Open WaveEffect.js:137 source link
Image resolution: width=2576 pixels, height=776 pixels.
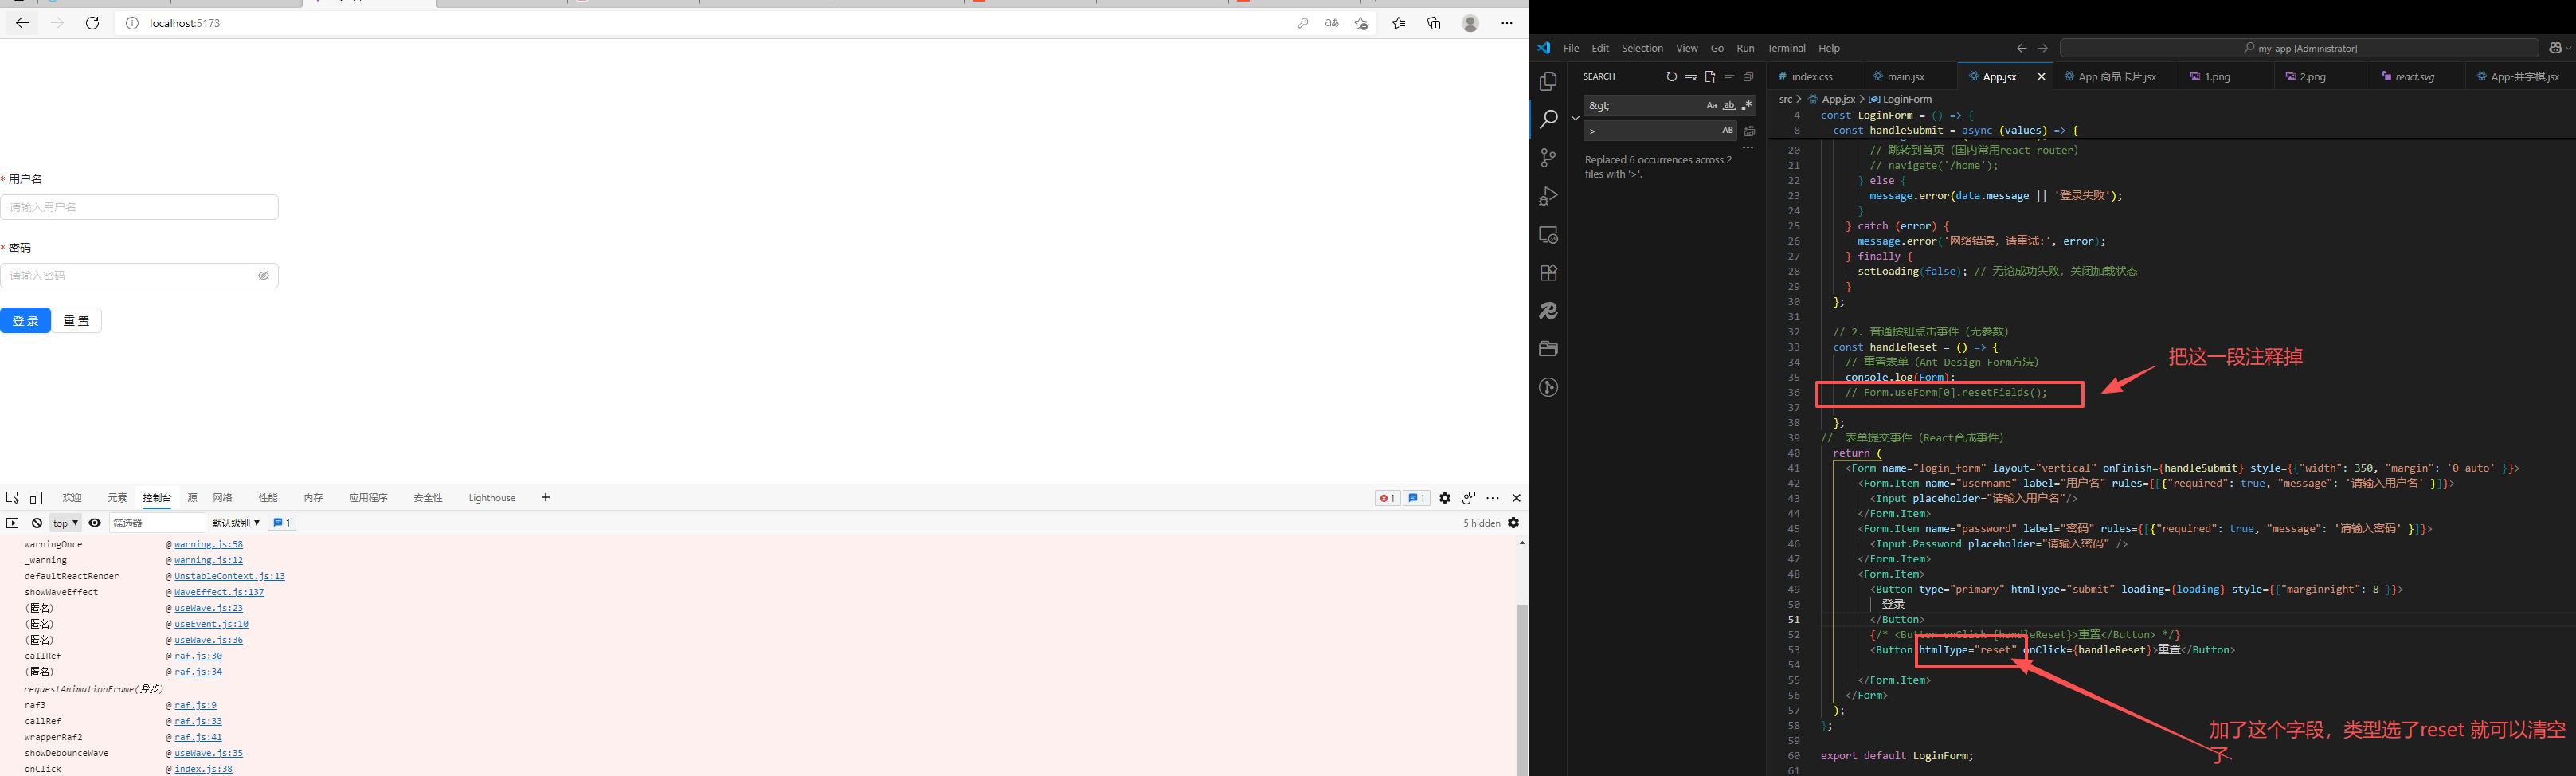coord(219,593)
